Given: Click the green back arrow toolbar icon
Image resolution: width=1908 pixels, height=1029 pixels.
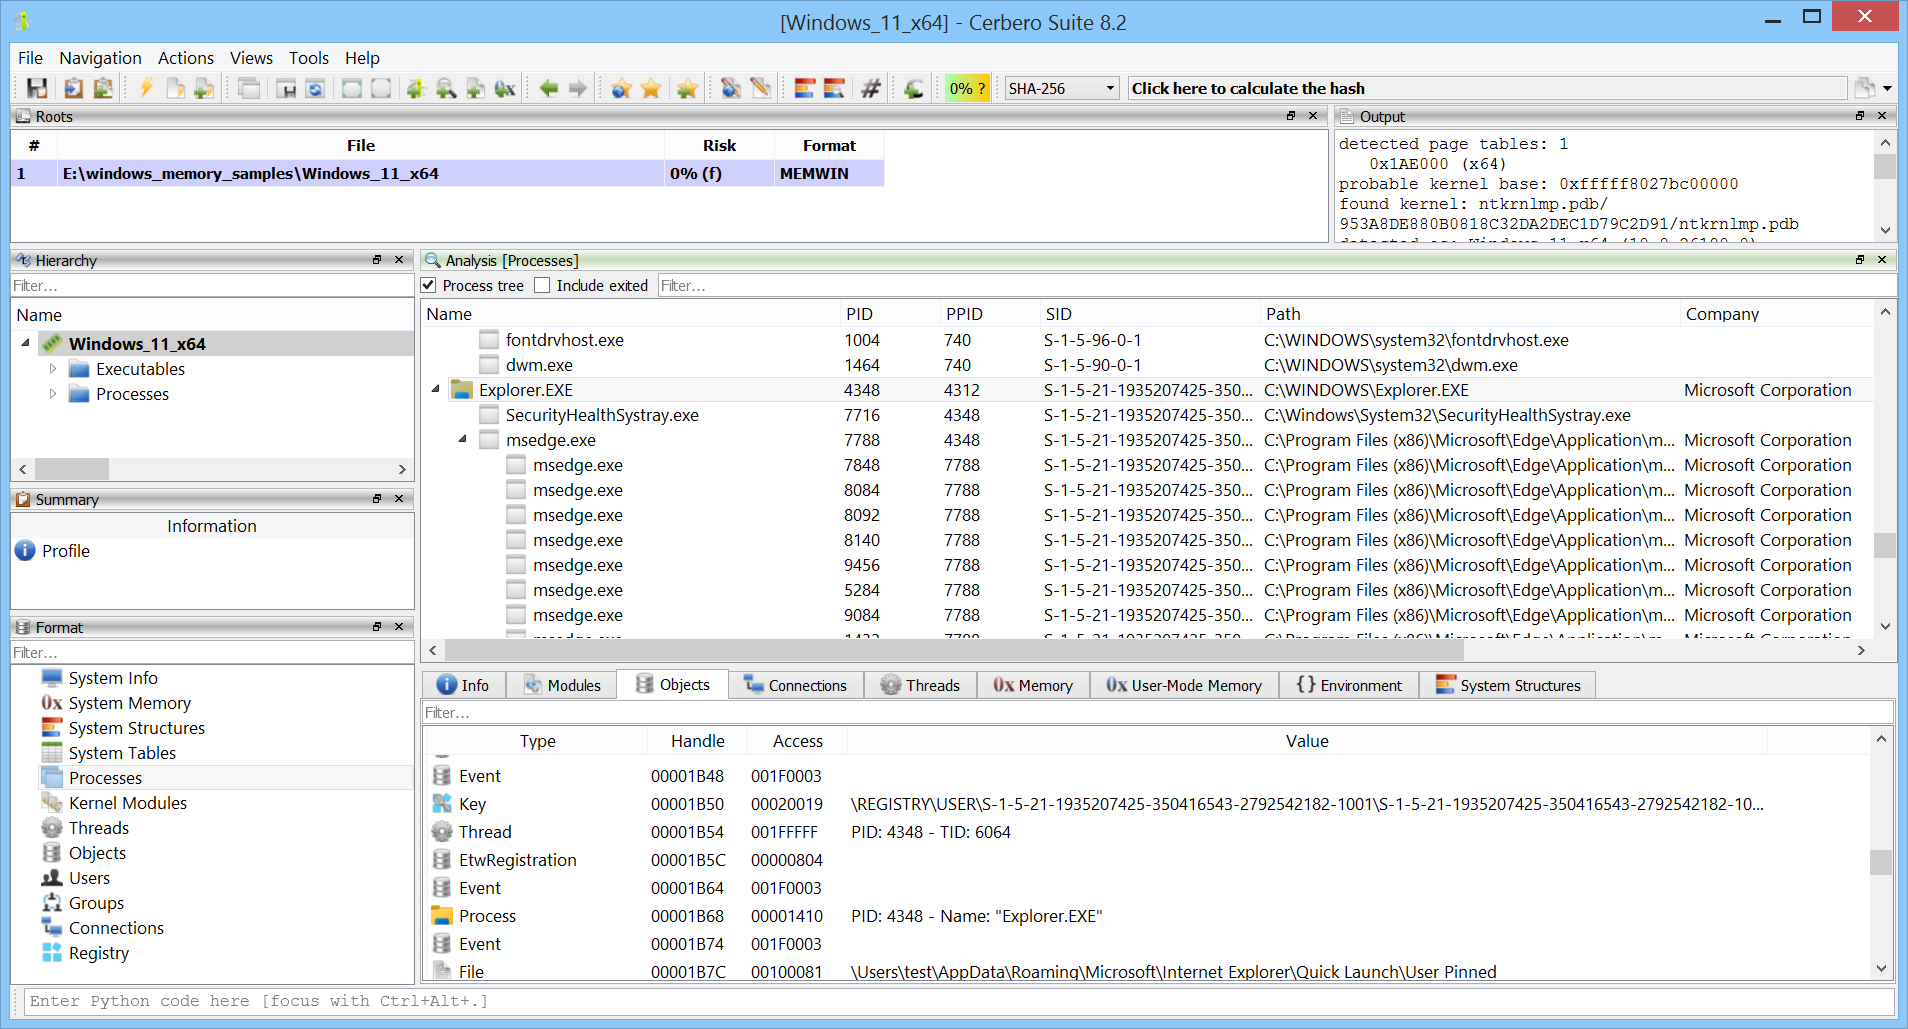Looking at the screenshot, I should tap(548, 89).
